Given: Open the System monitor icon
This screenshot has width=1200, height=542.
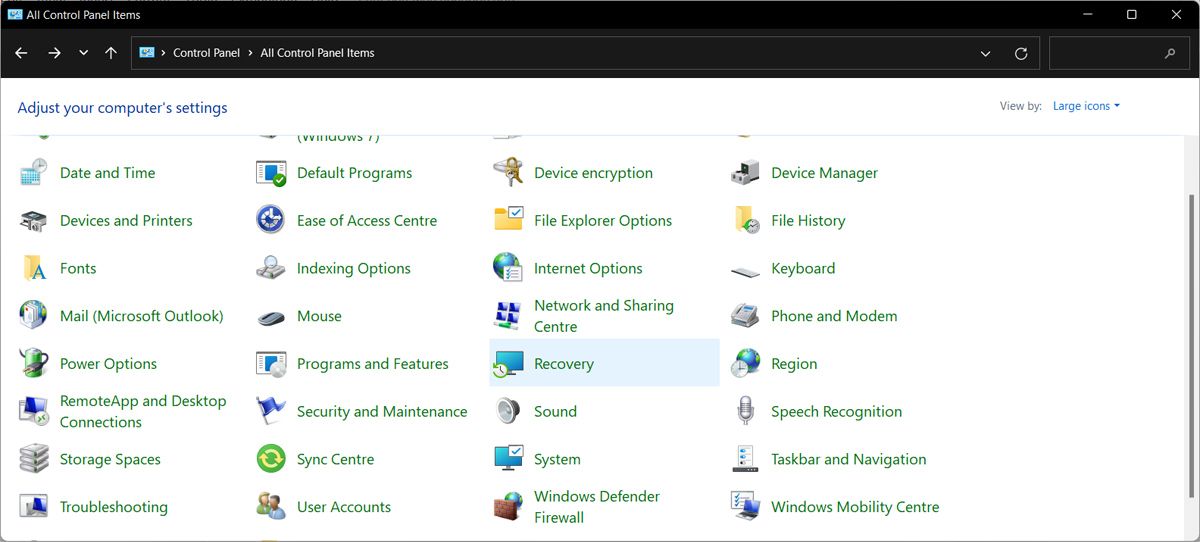Looking at the screenshot, I should (x=508, y=460).
